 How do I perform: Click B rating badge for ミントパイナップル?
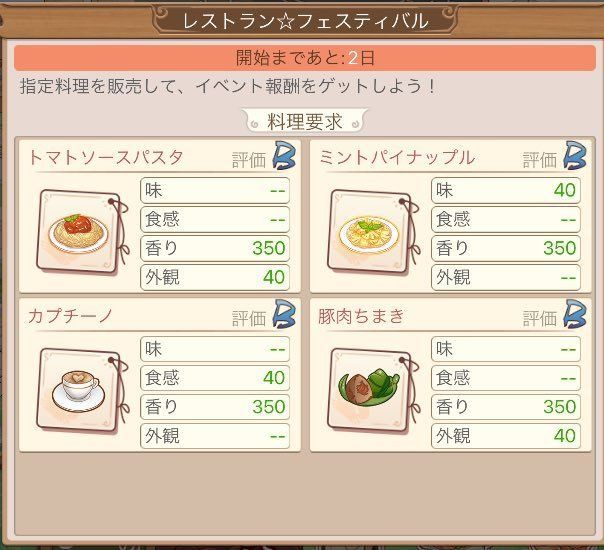click(573, 157)
